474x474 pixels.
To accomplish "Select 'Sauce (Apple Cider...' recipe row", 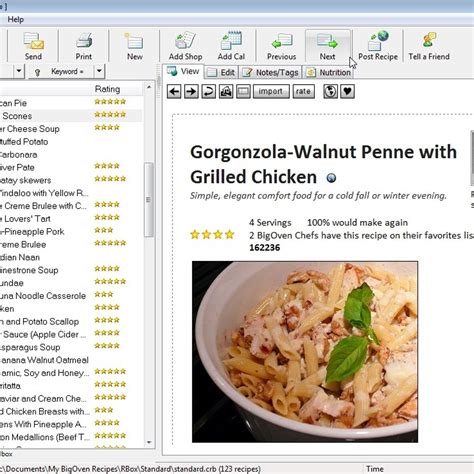I will [72, 334].
